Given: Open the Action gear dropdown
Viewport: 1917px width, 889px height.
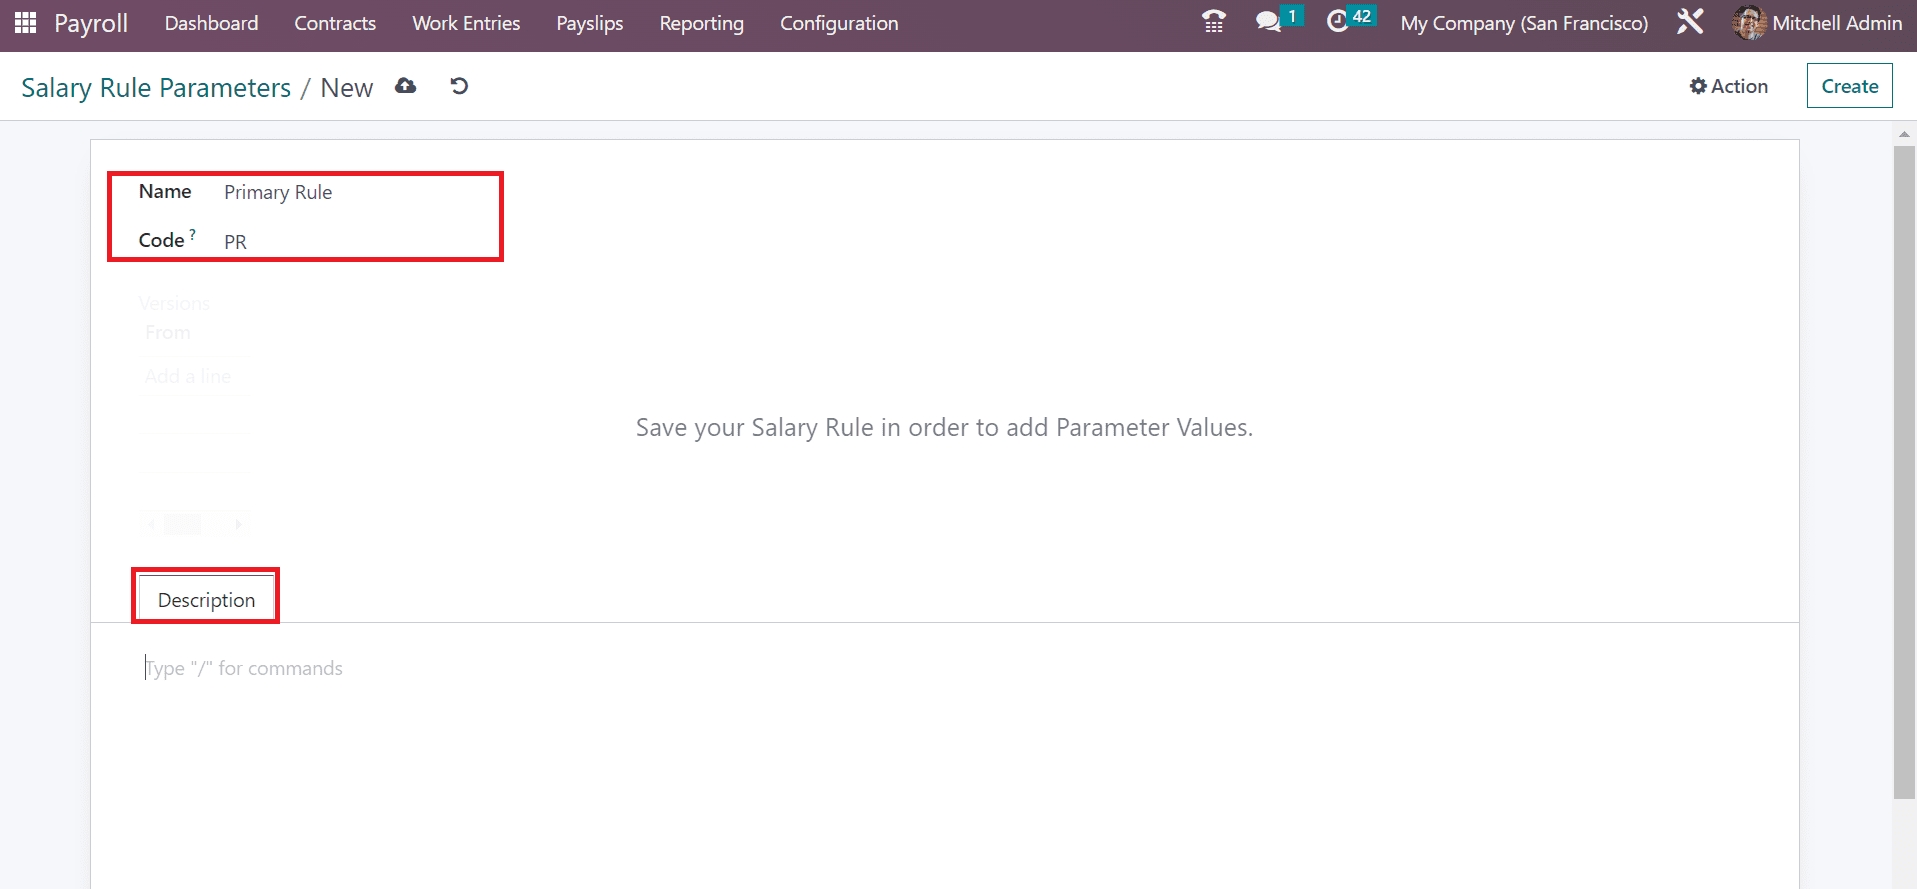Looking at the screenshot, I should coord(1729,86).
